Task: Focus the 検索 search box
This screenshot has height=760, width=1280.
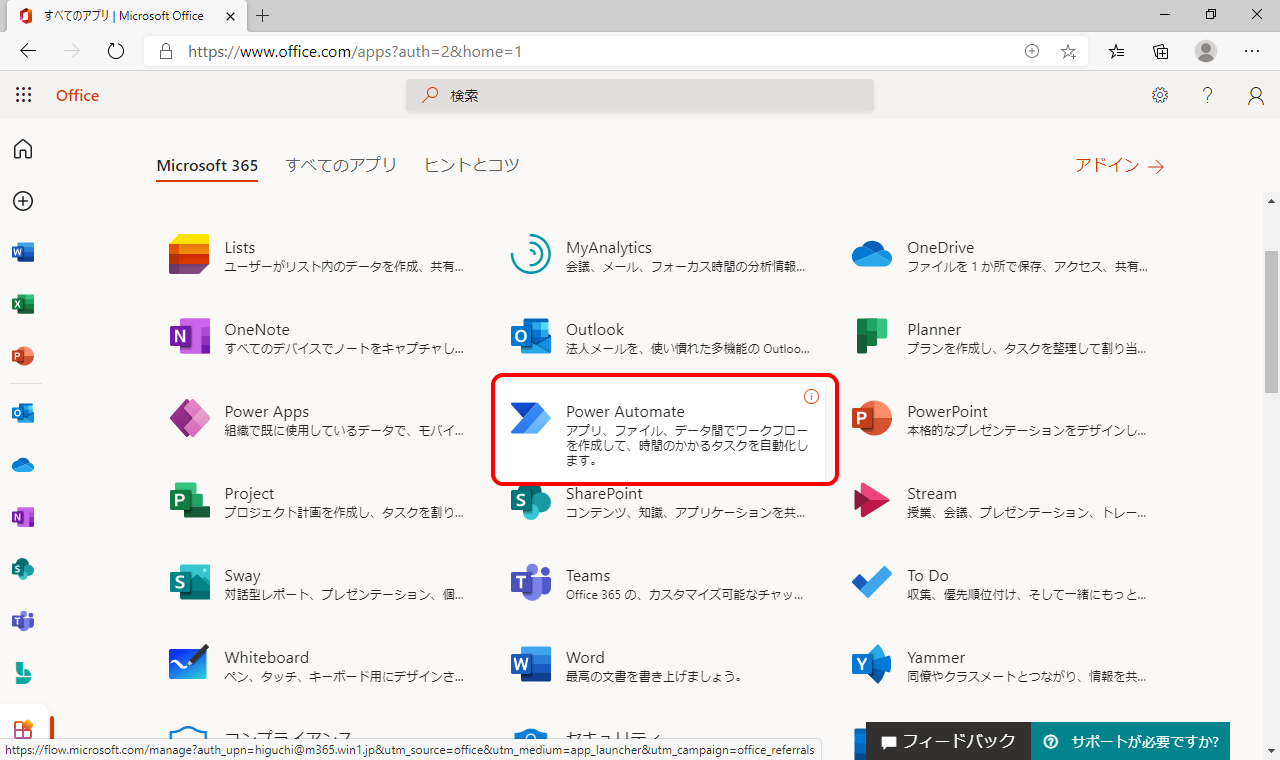Action: tap(640, 95)
